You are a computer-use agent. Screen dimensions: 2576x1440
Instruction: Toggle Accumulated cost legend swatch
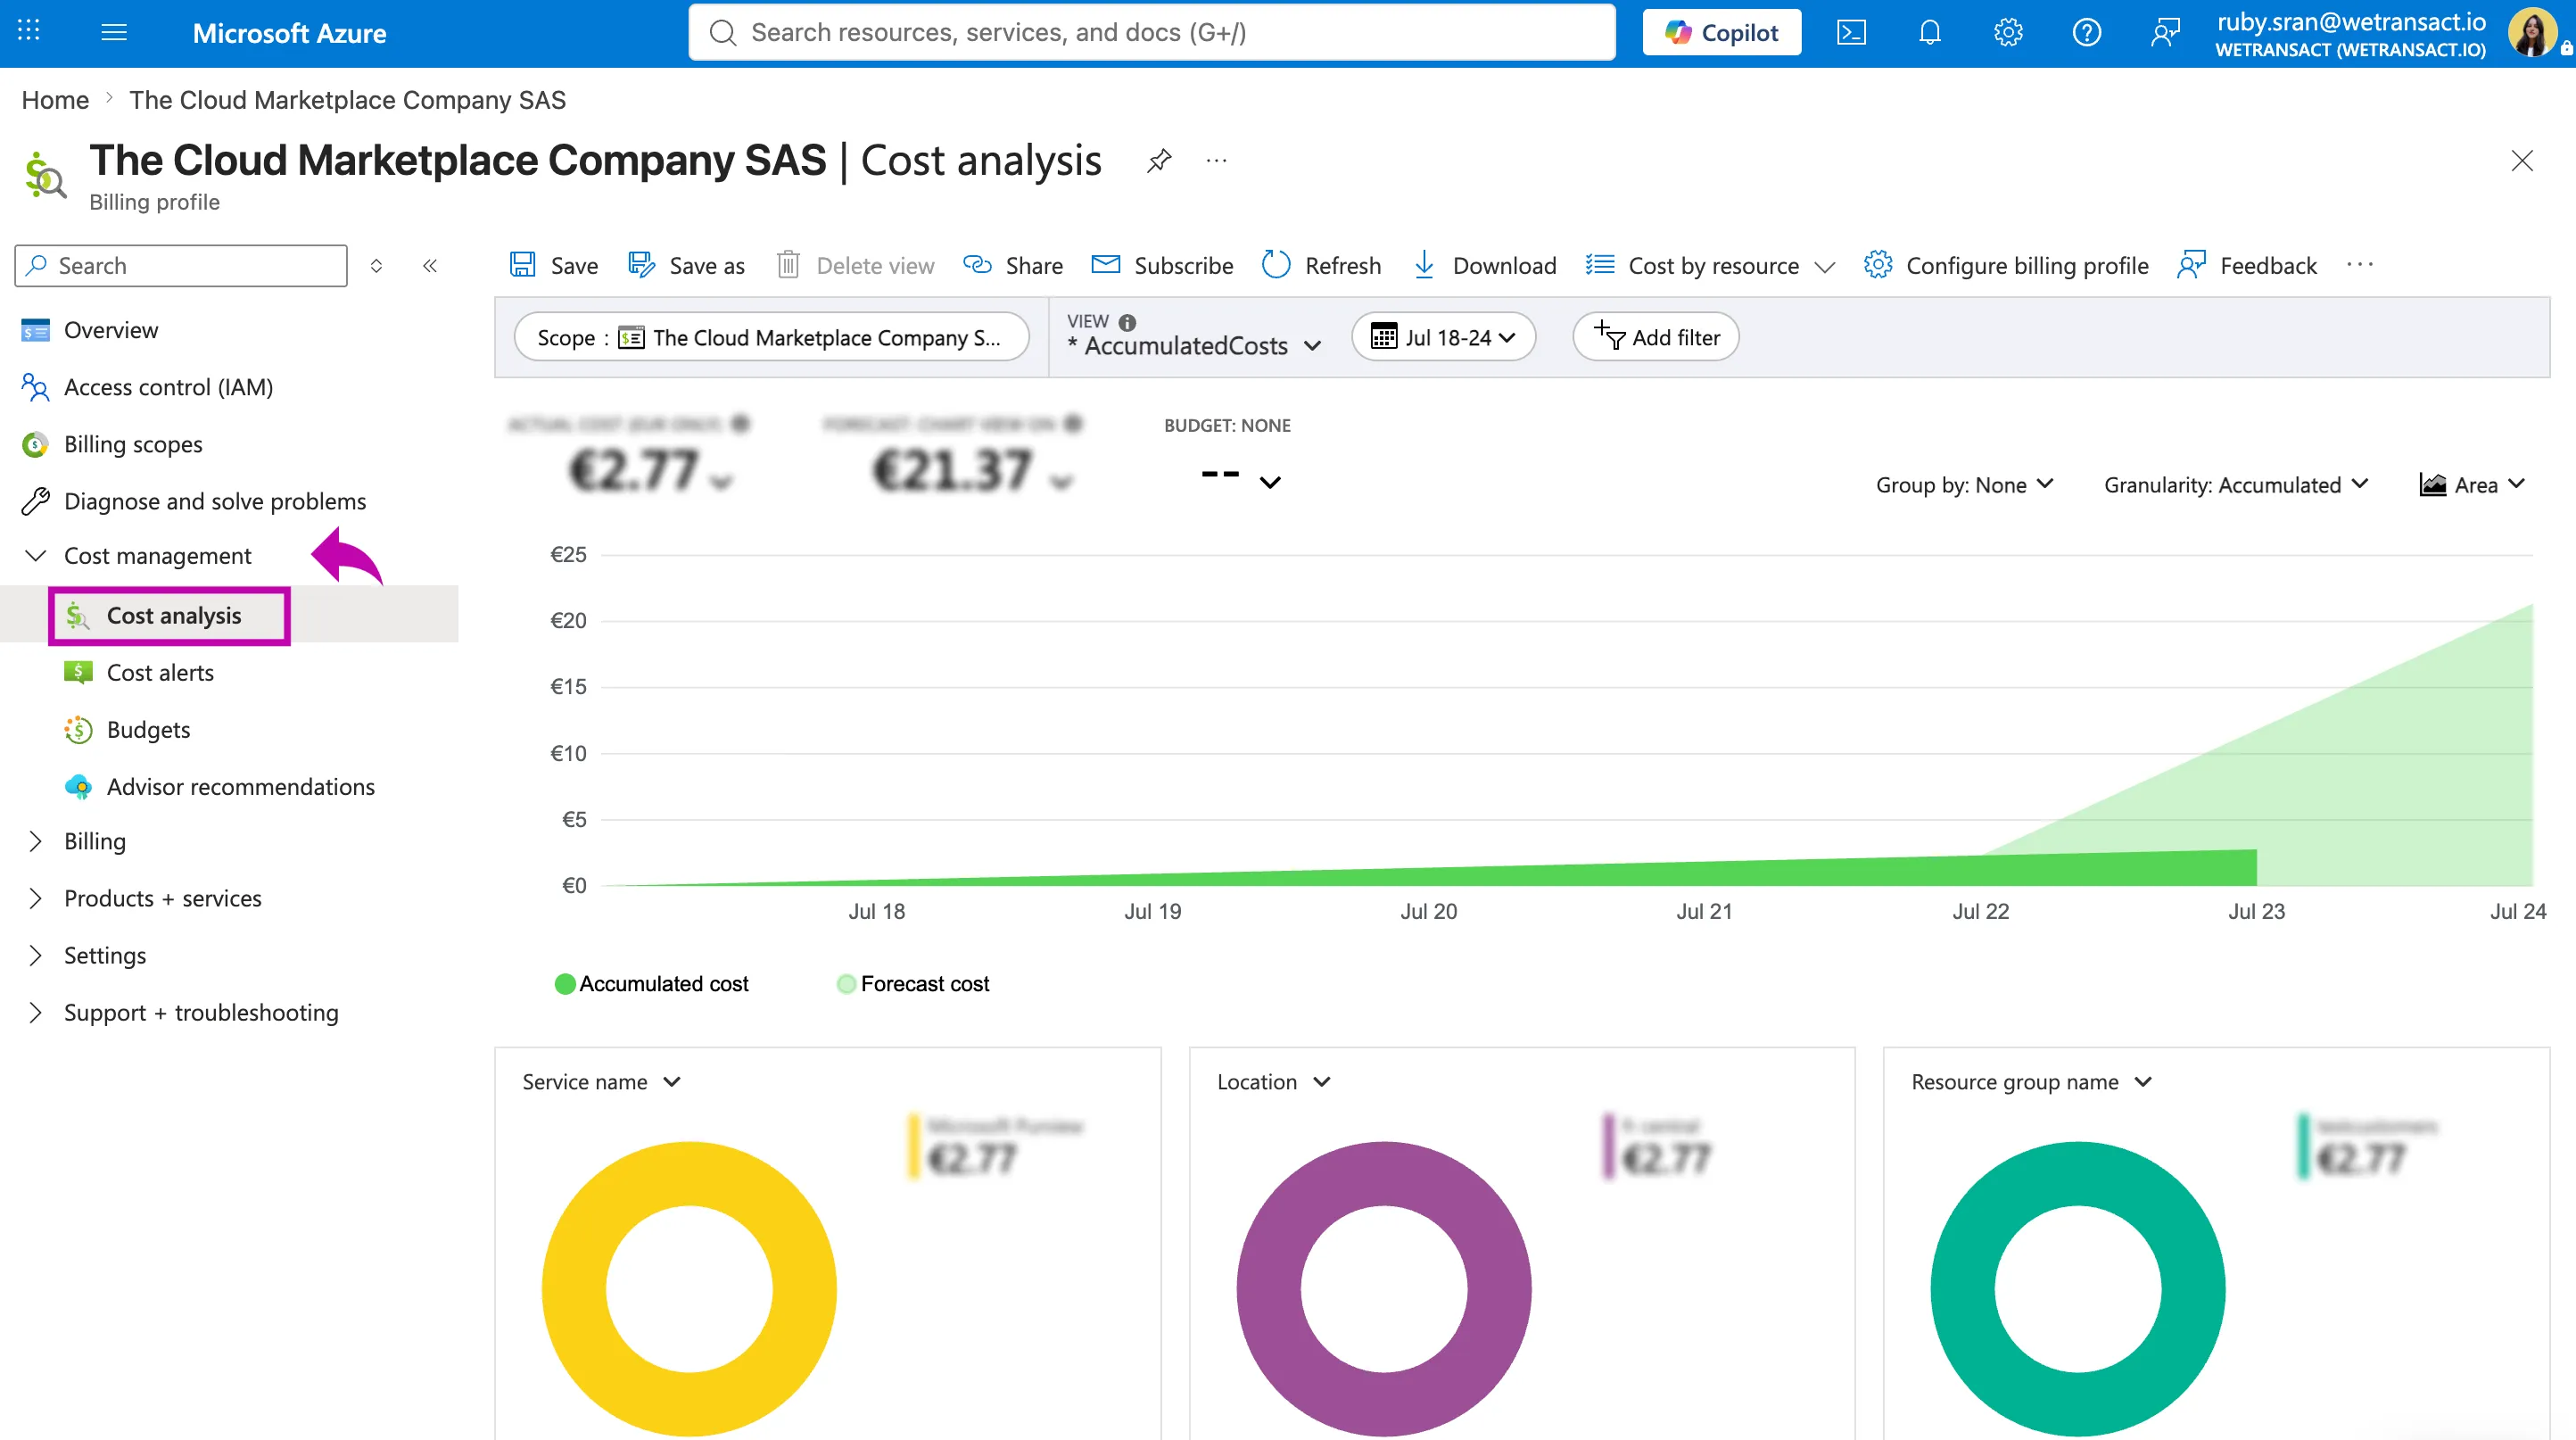click(x=565, y=984)
